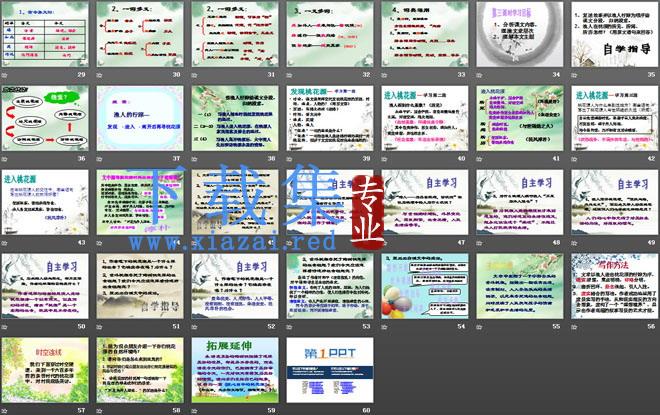
Task: Click animation star icon under slide 43
Action: 5,243
